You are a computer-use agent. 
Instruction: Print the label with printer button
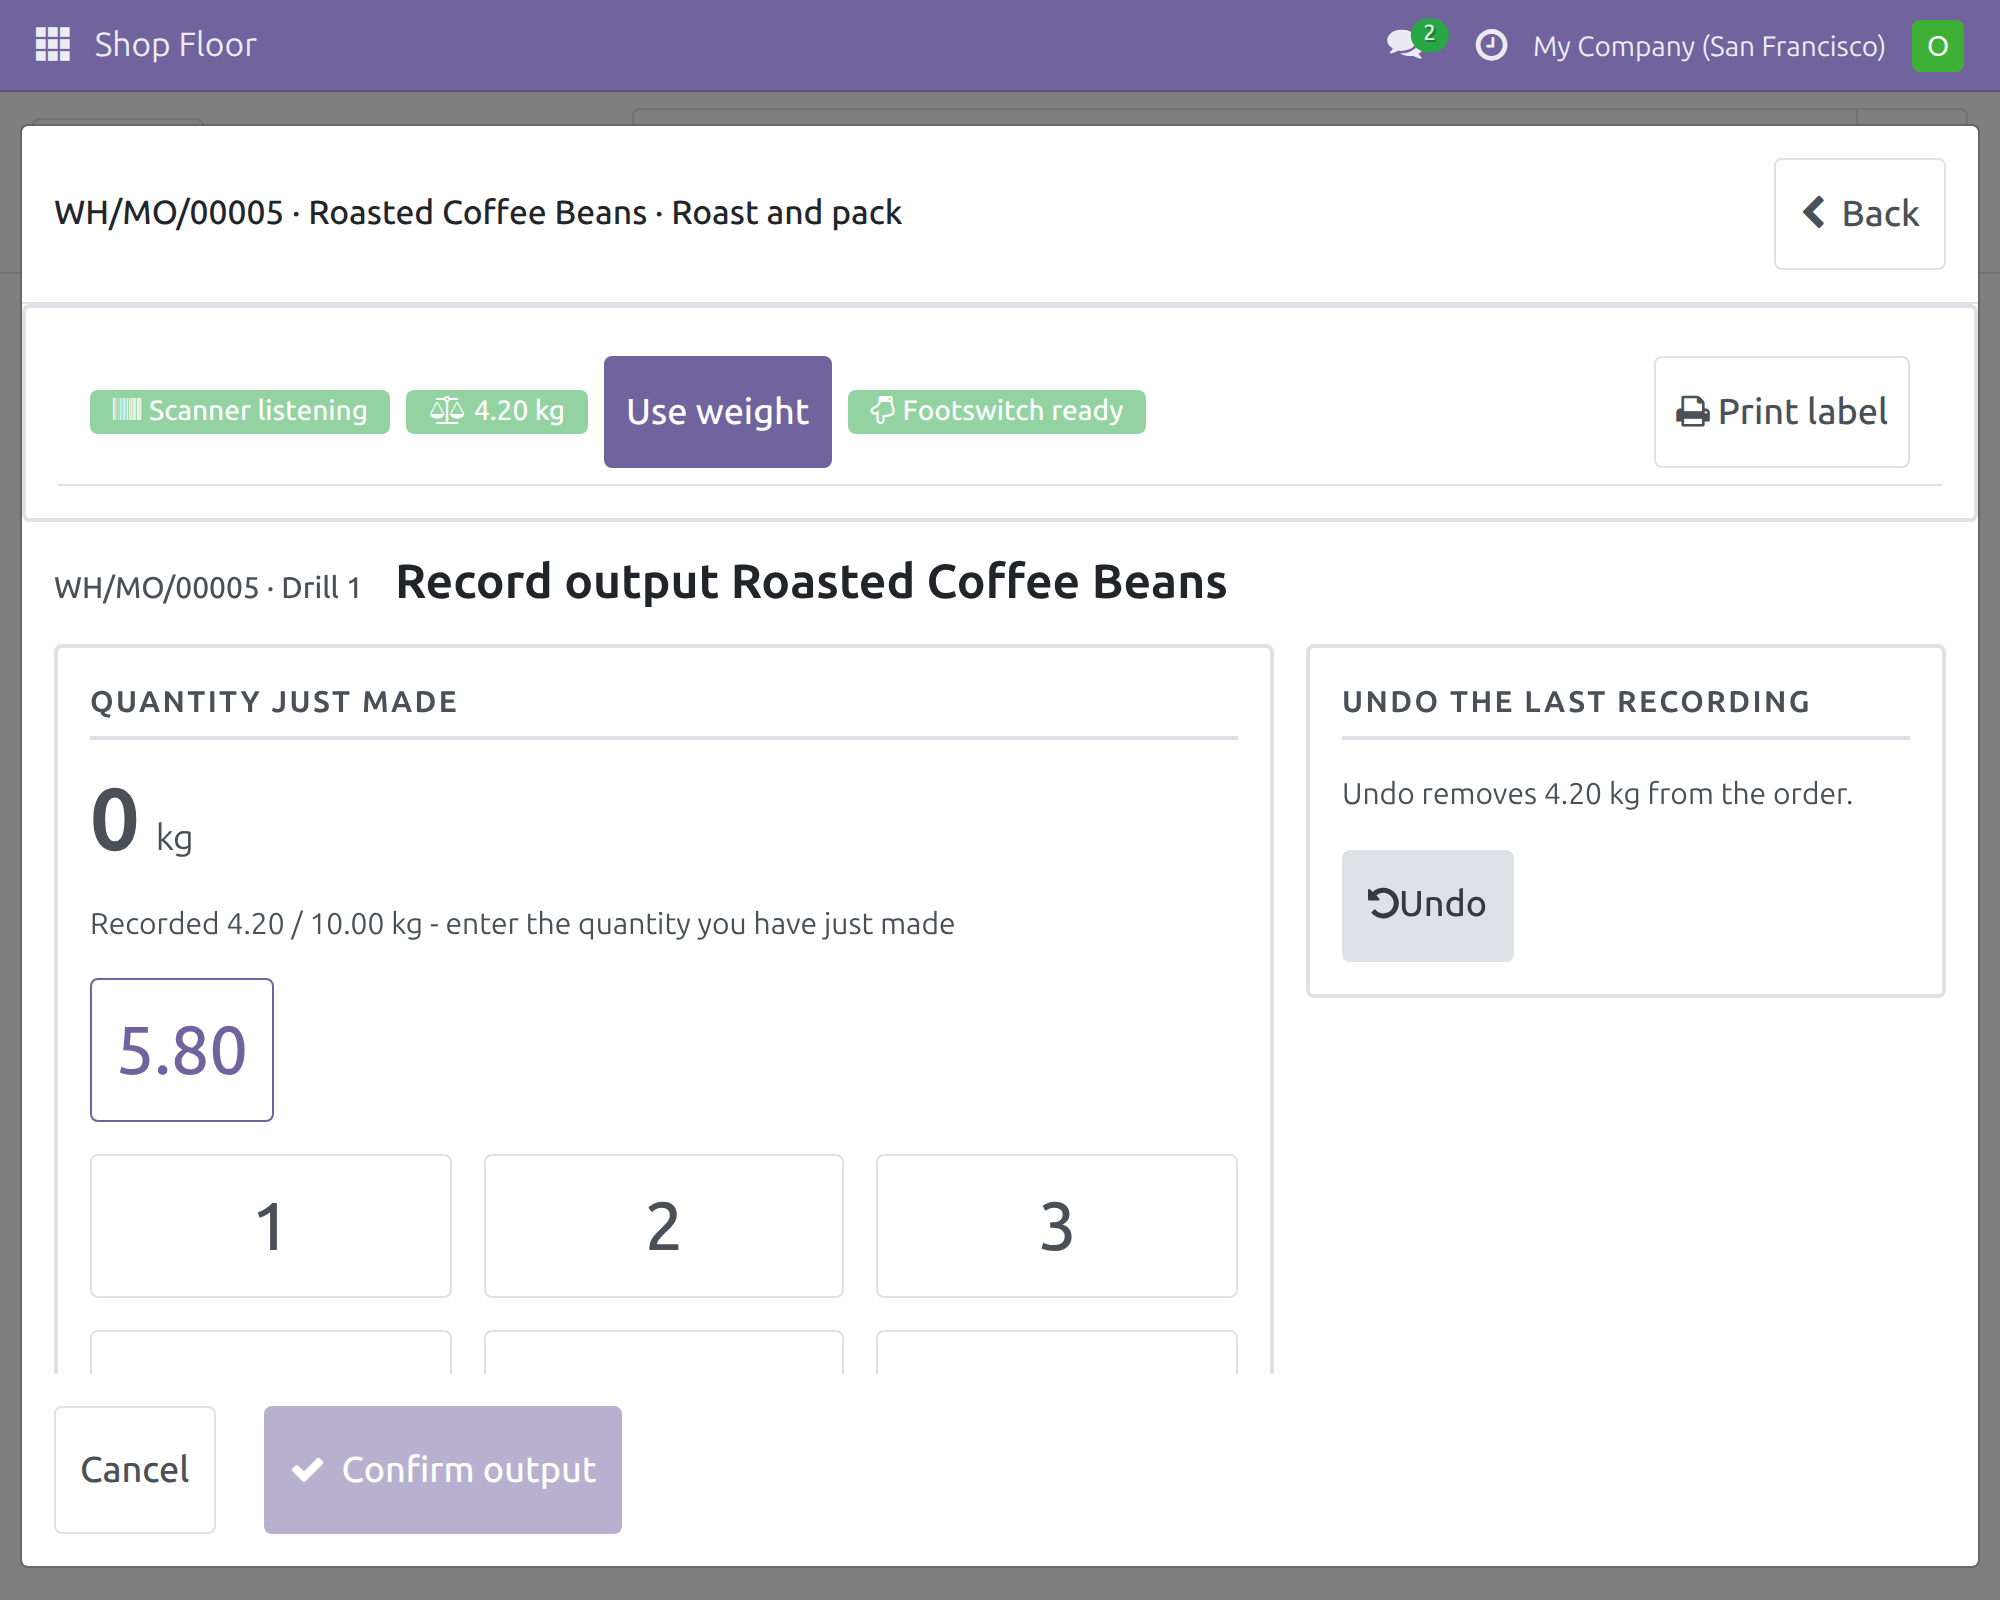[x=1782, y=412]
